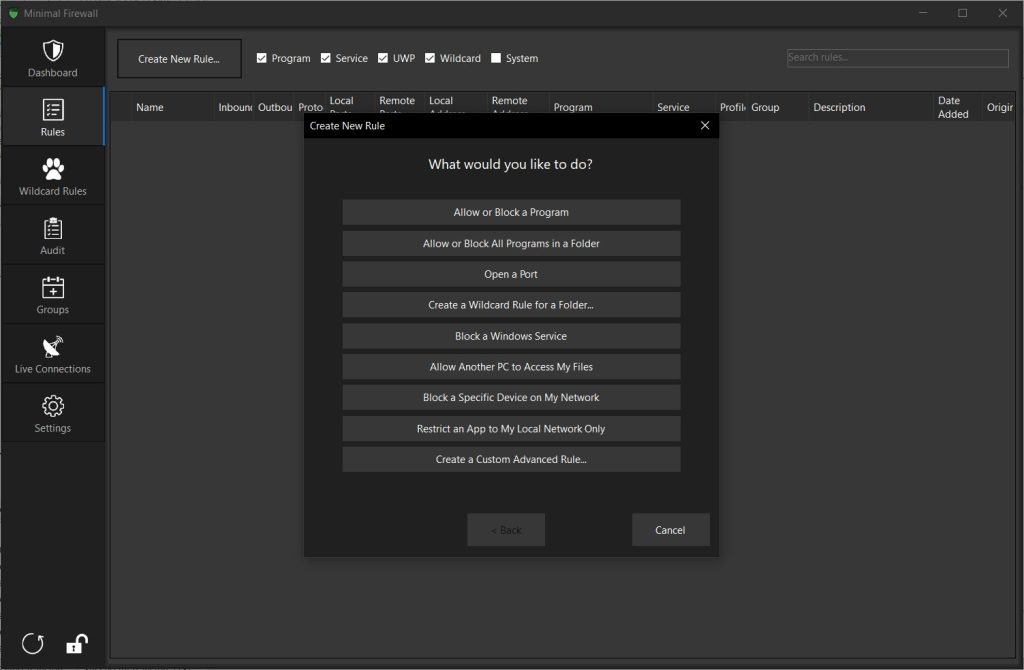Click the Cancel button in dialog
This screenshot has height=670, width=1024.
tap(671, 530)
